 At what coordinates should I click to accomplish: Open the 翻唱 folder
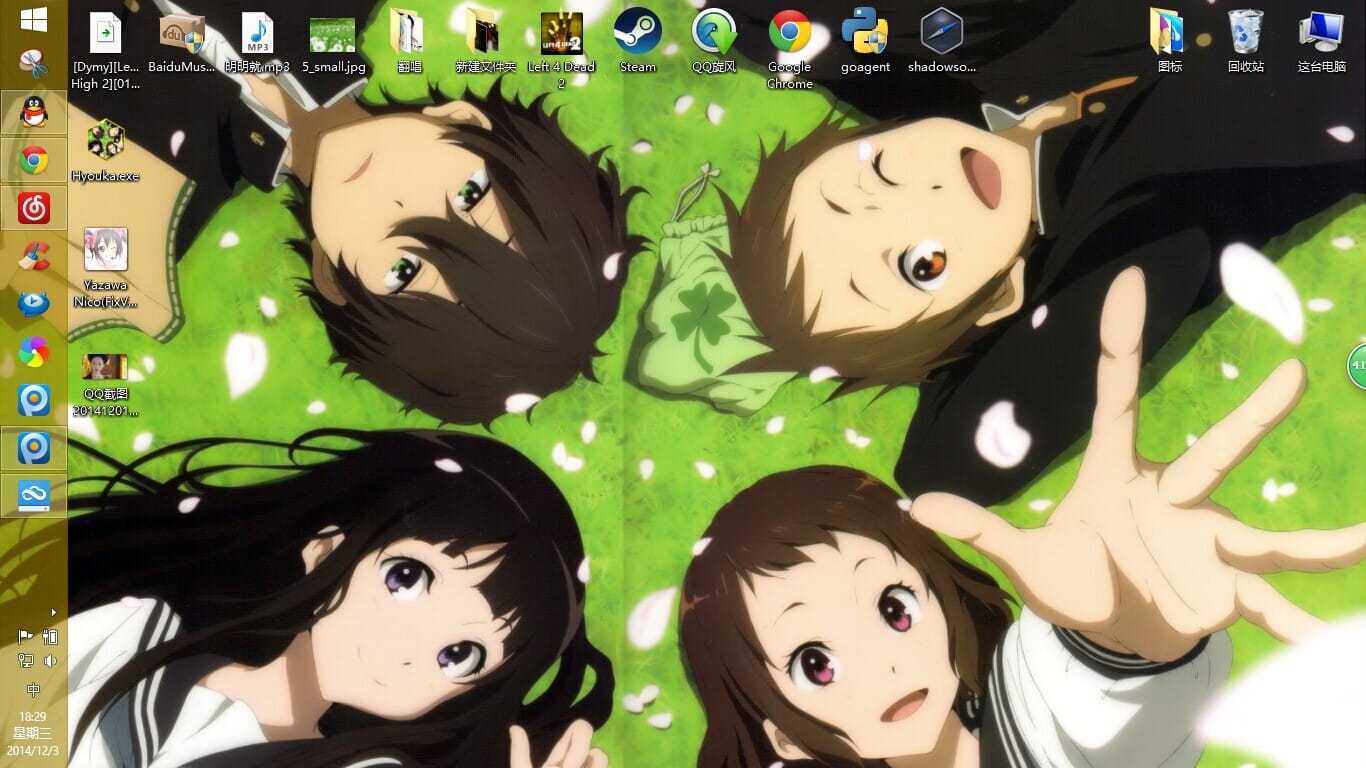[x=409, y=33]
